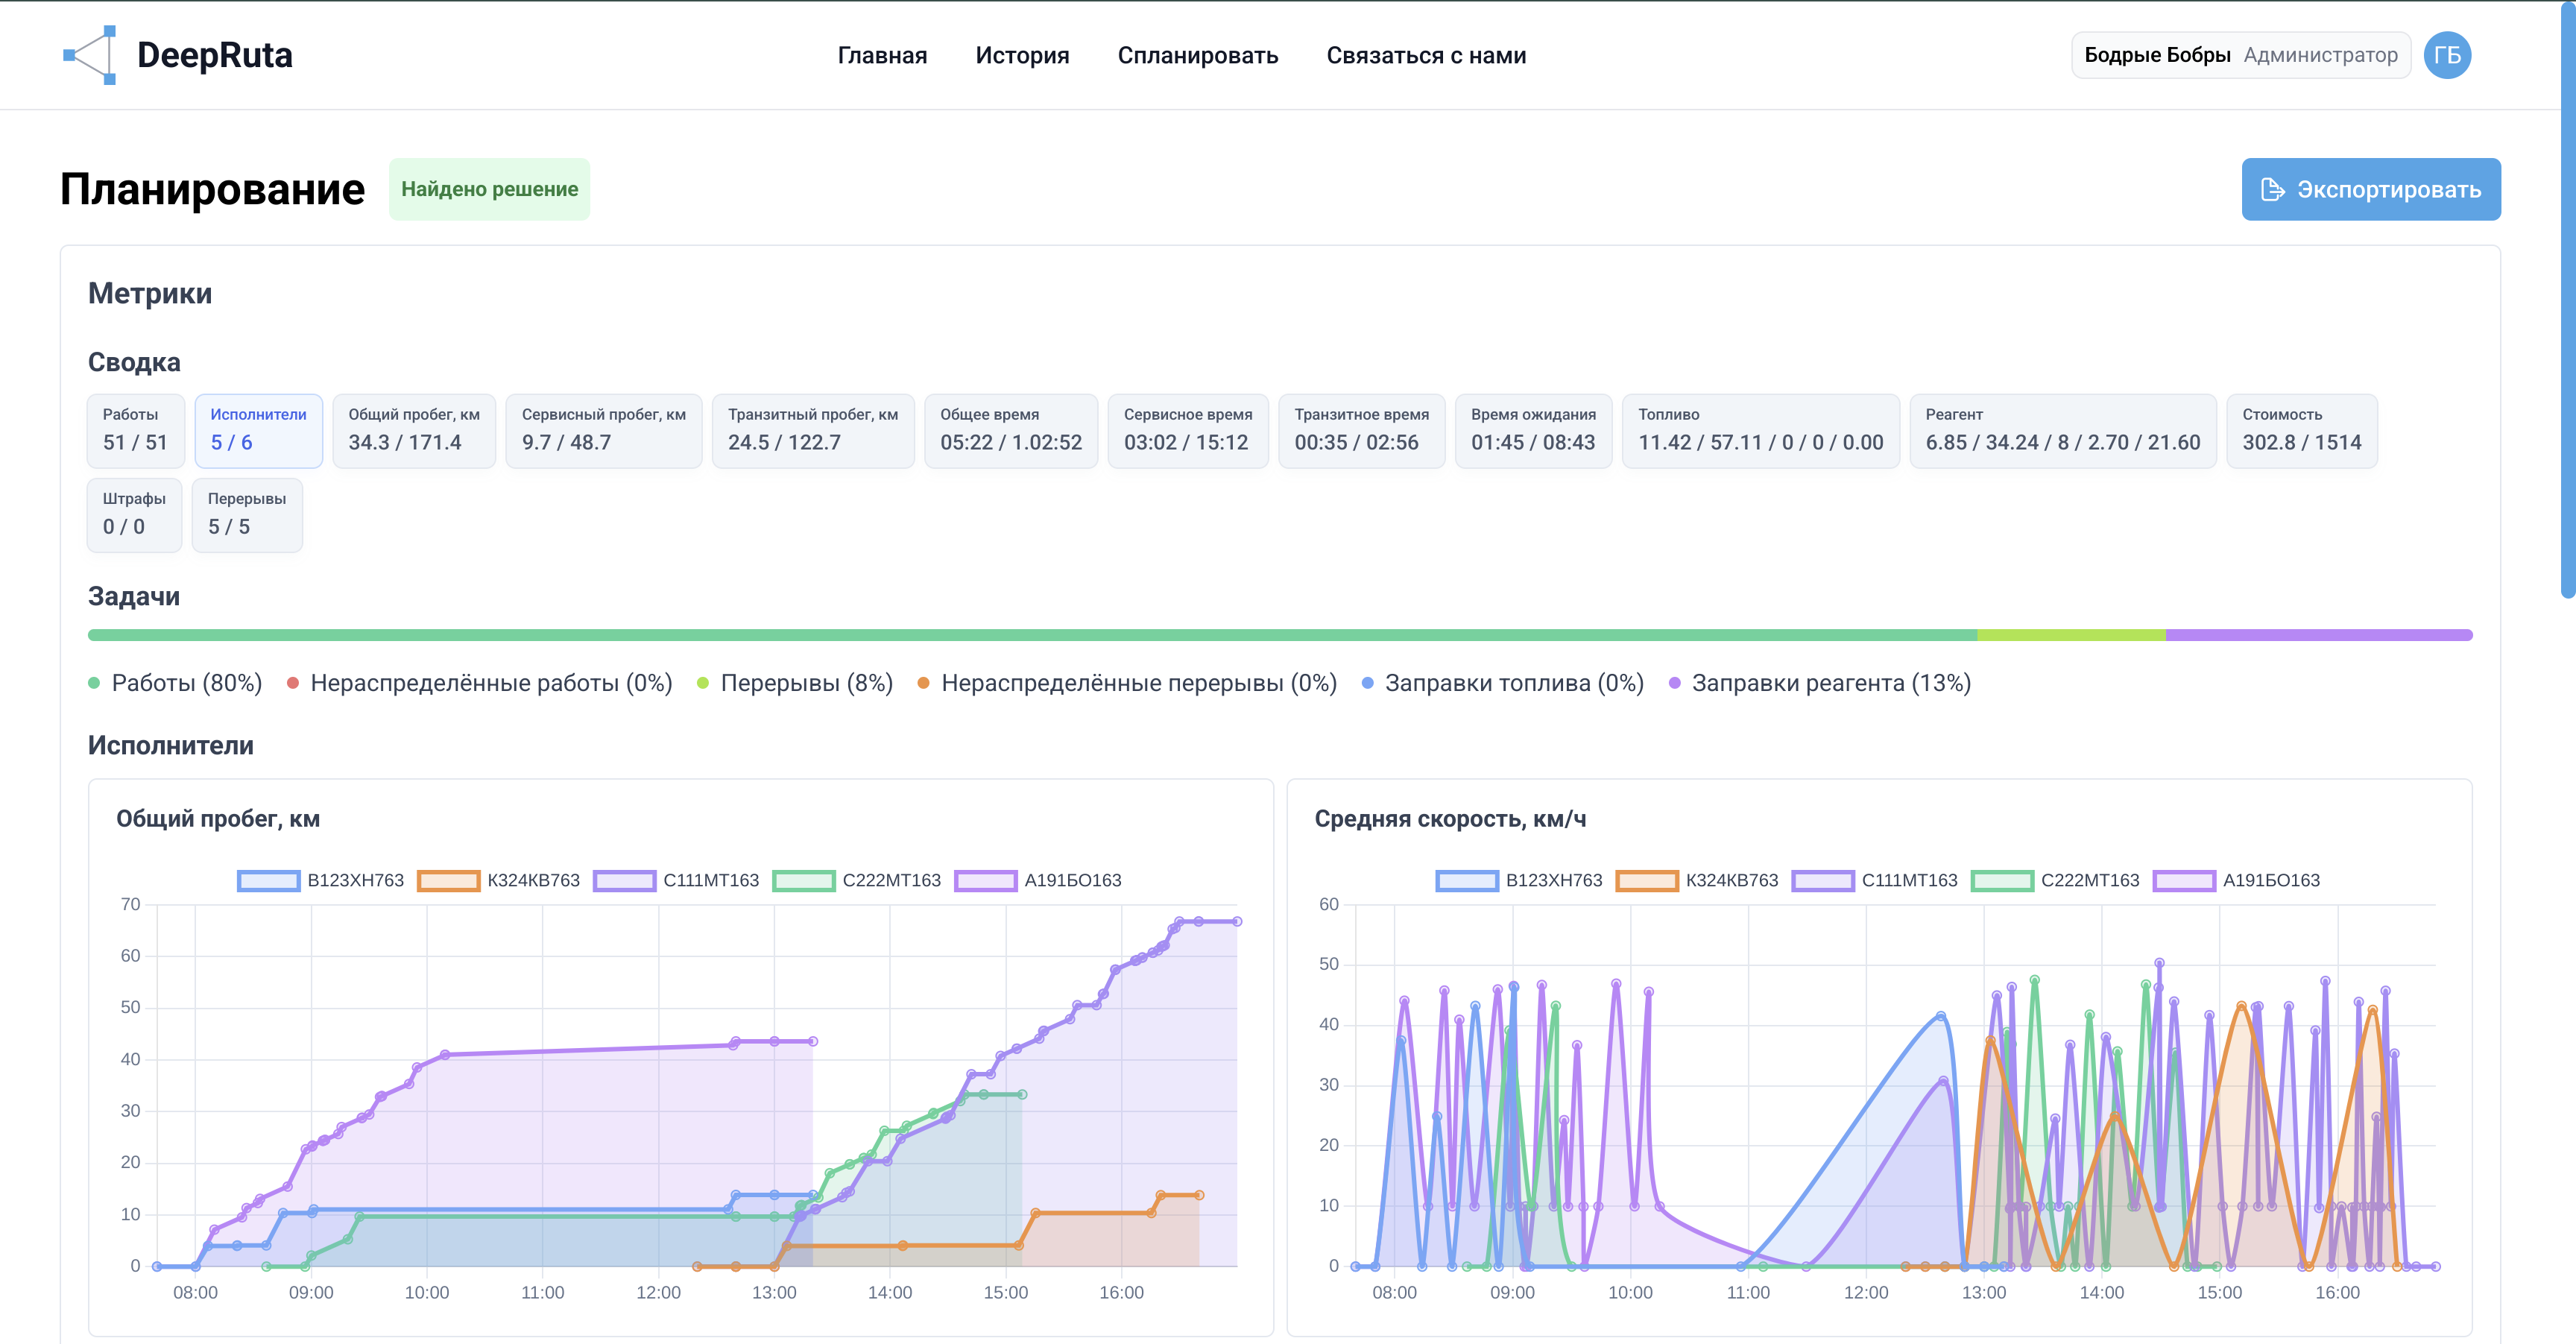Toggle С222МТ163 series in Средняя скорость chart
The image size is (2576, 1344).
pos(2055,880)
